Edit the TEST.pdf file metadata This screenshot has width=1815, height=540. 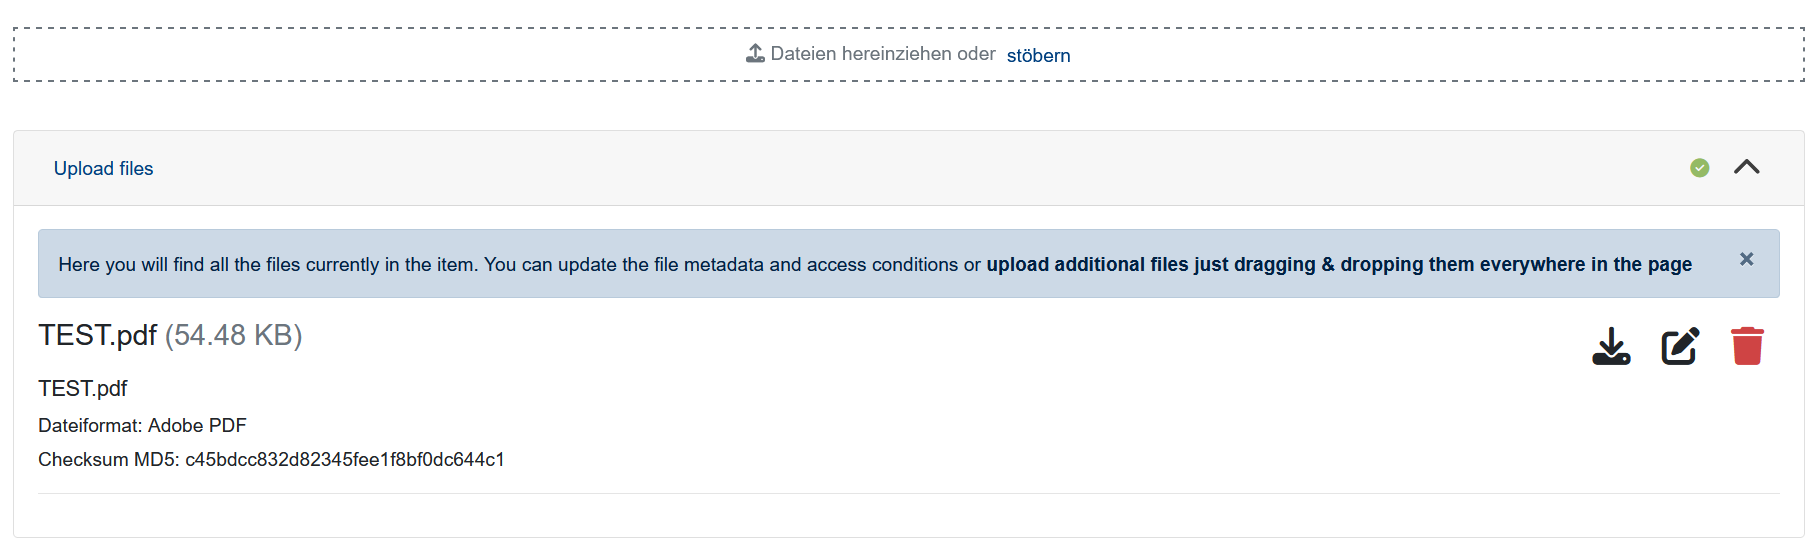pos(1680,346)
